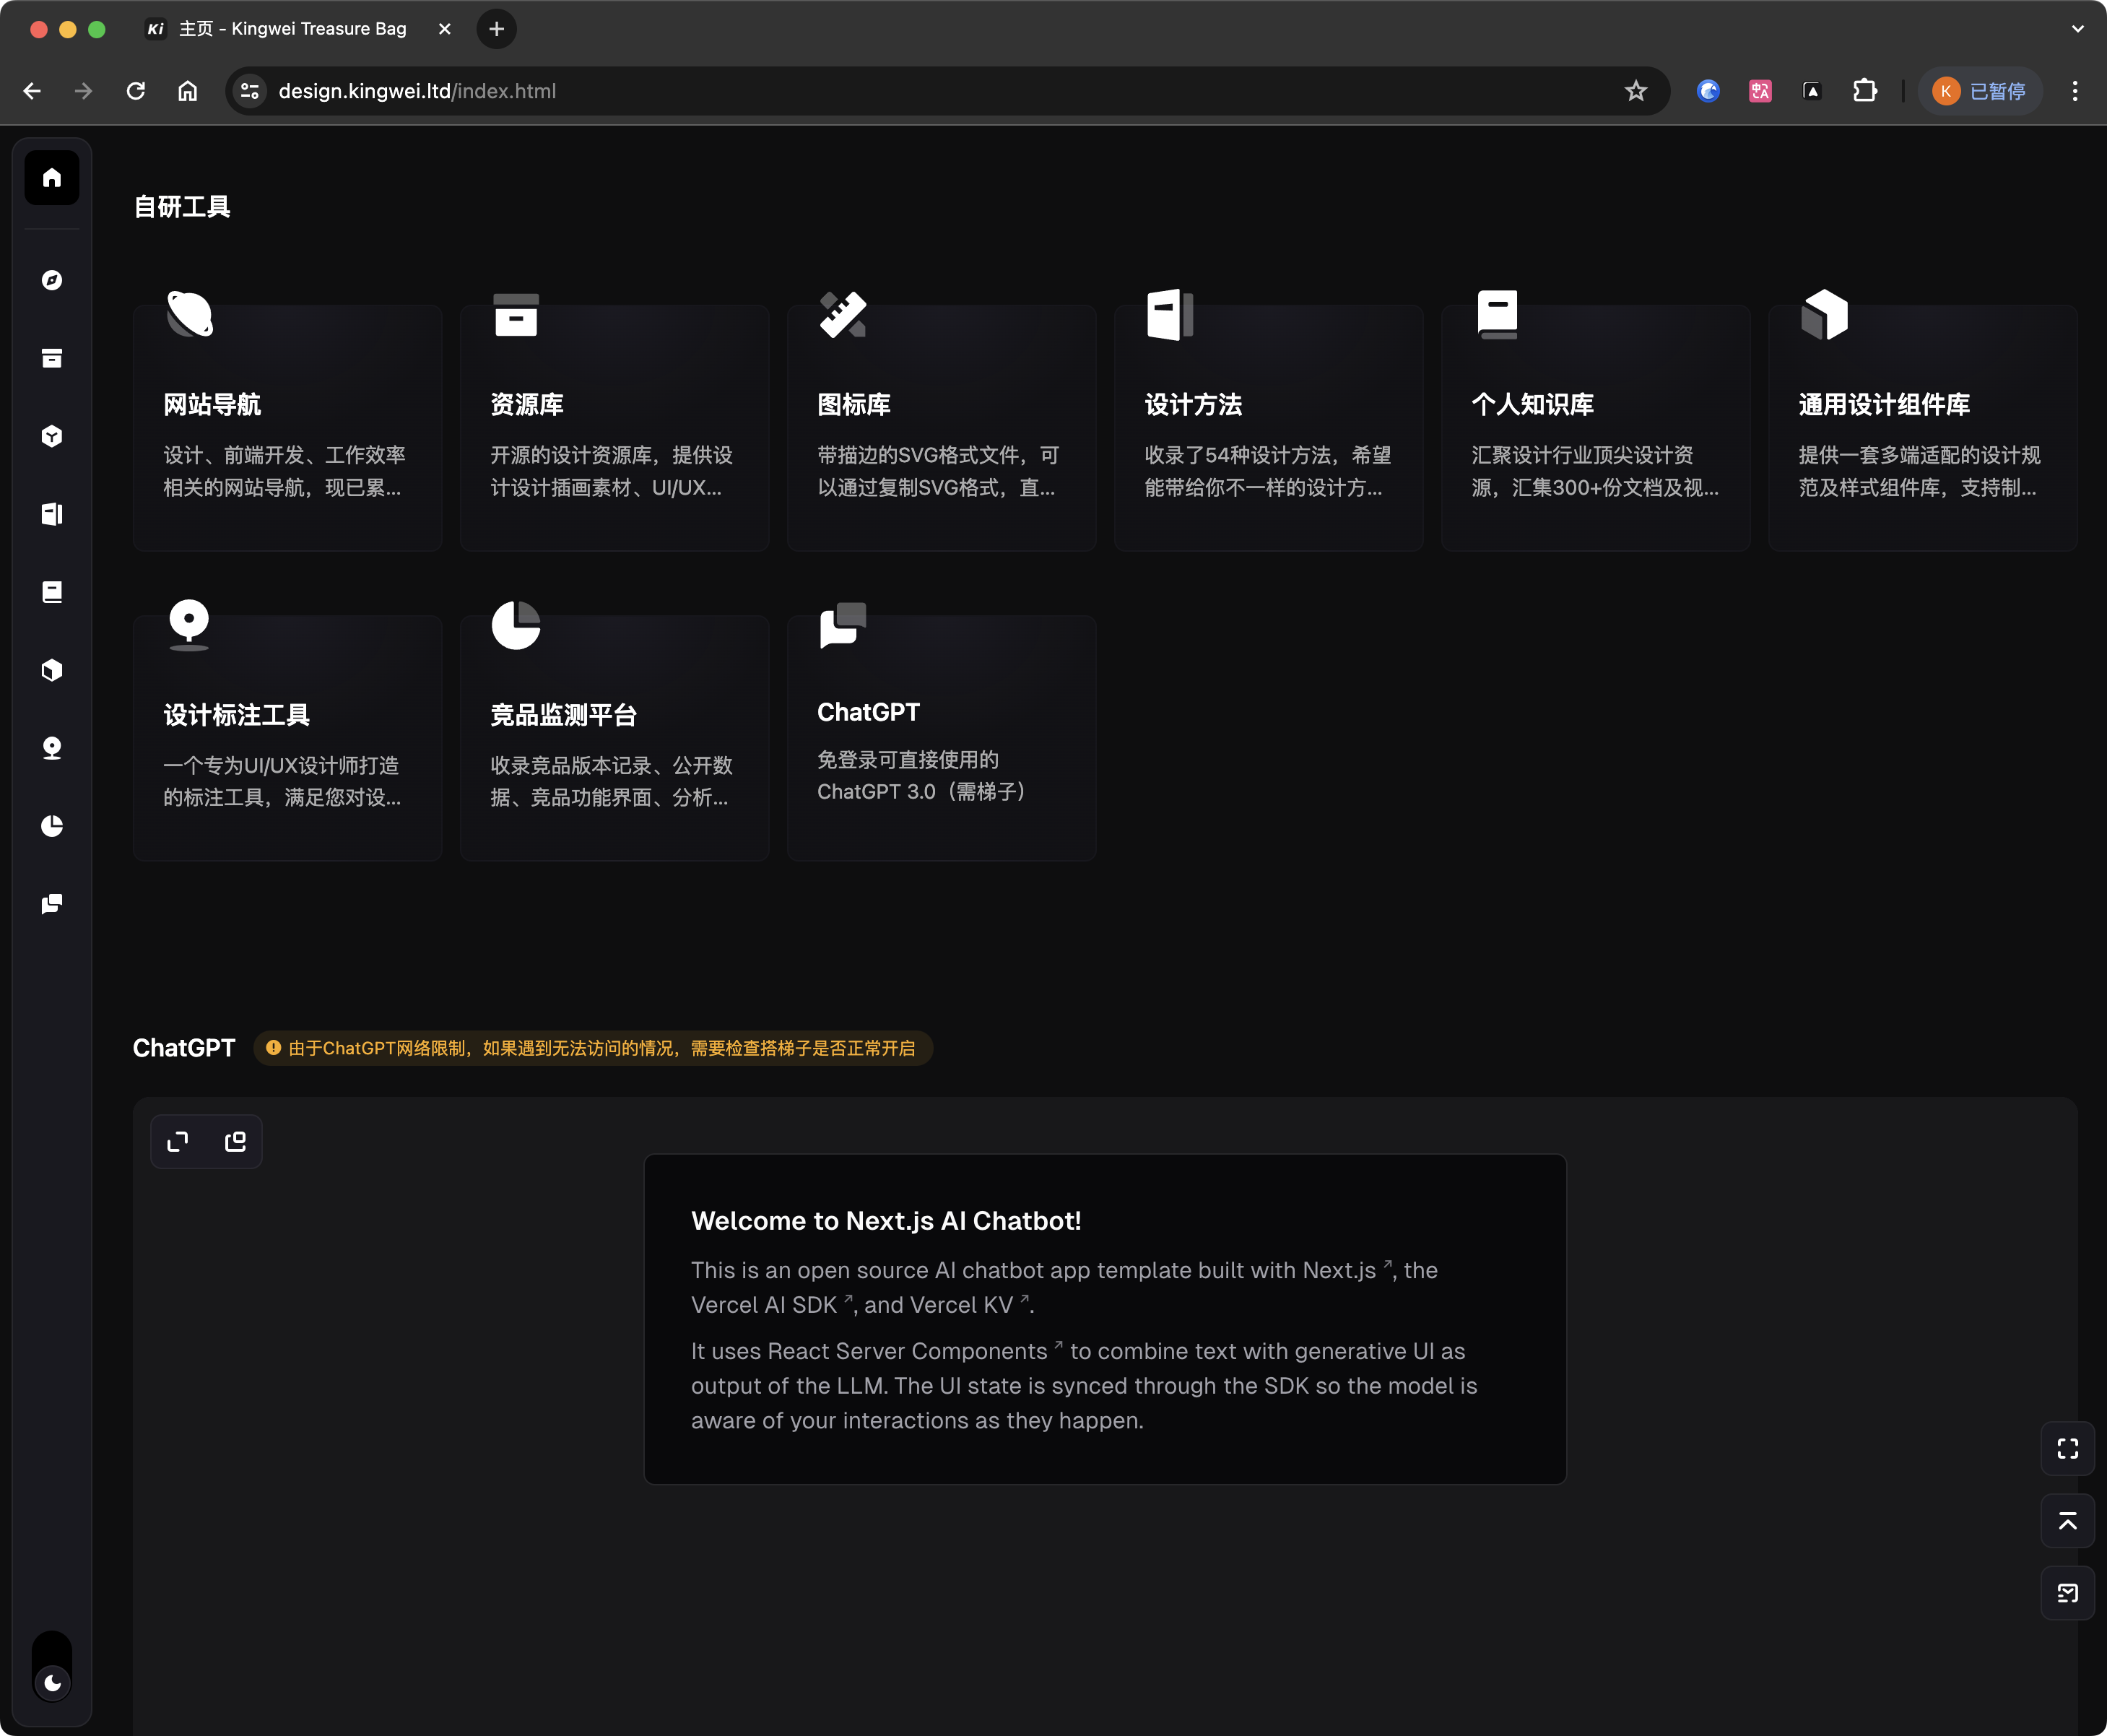Screen dimensions: 2107x1736
Task: Toggle dark mode moon switch
Action: [x=52, y=1682]
